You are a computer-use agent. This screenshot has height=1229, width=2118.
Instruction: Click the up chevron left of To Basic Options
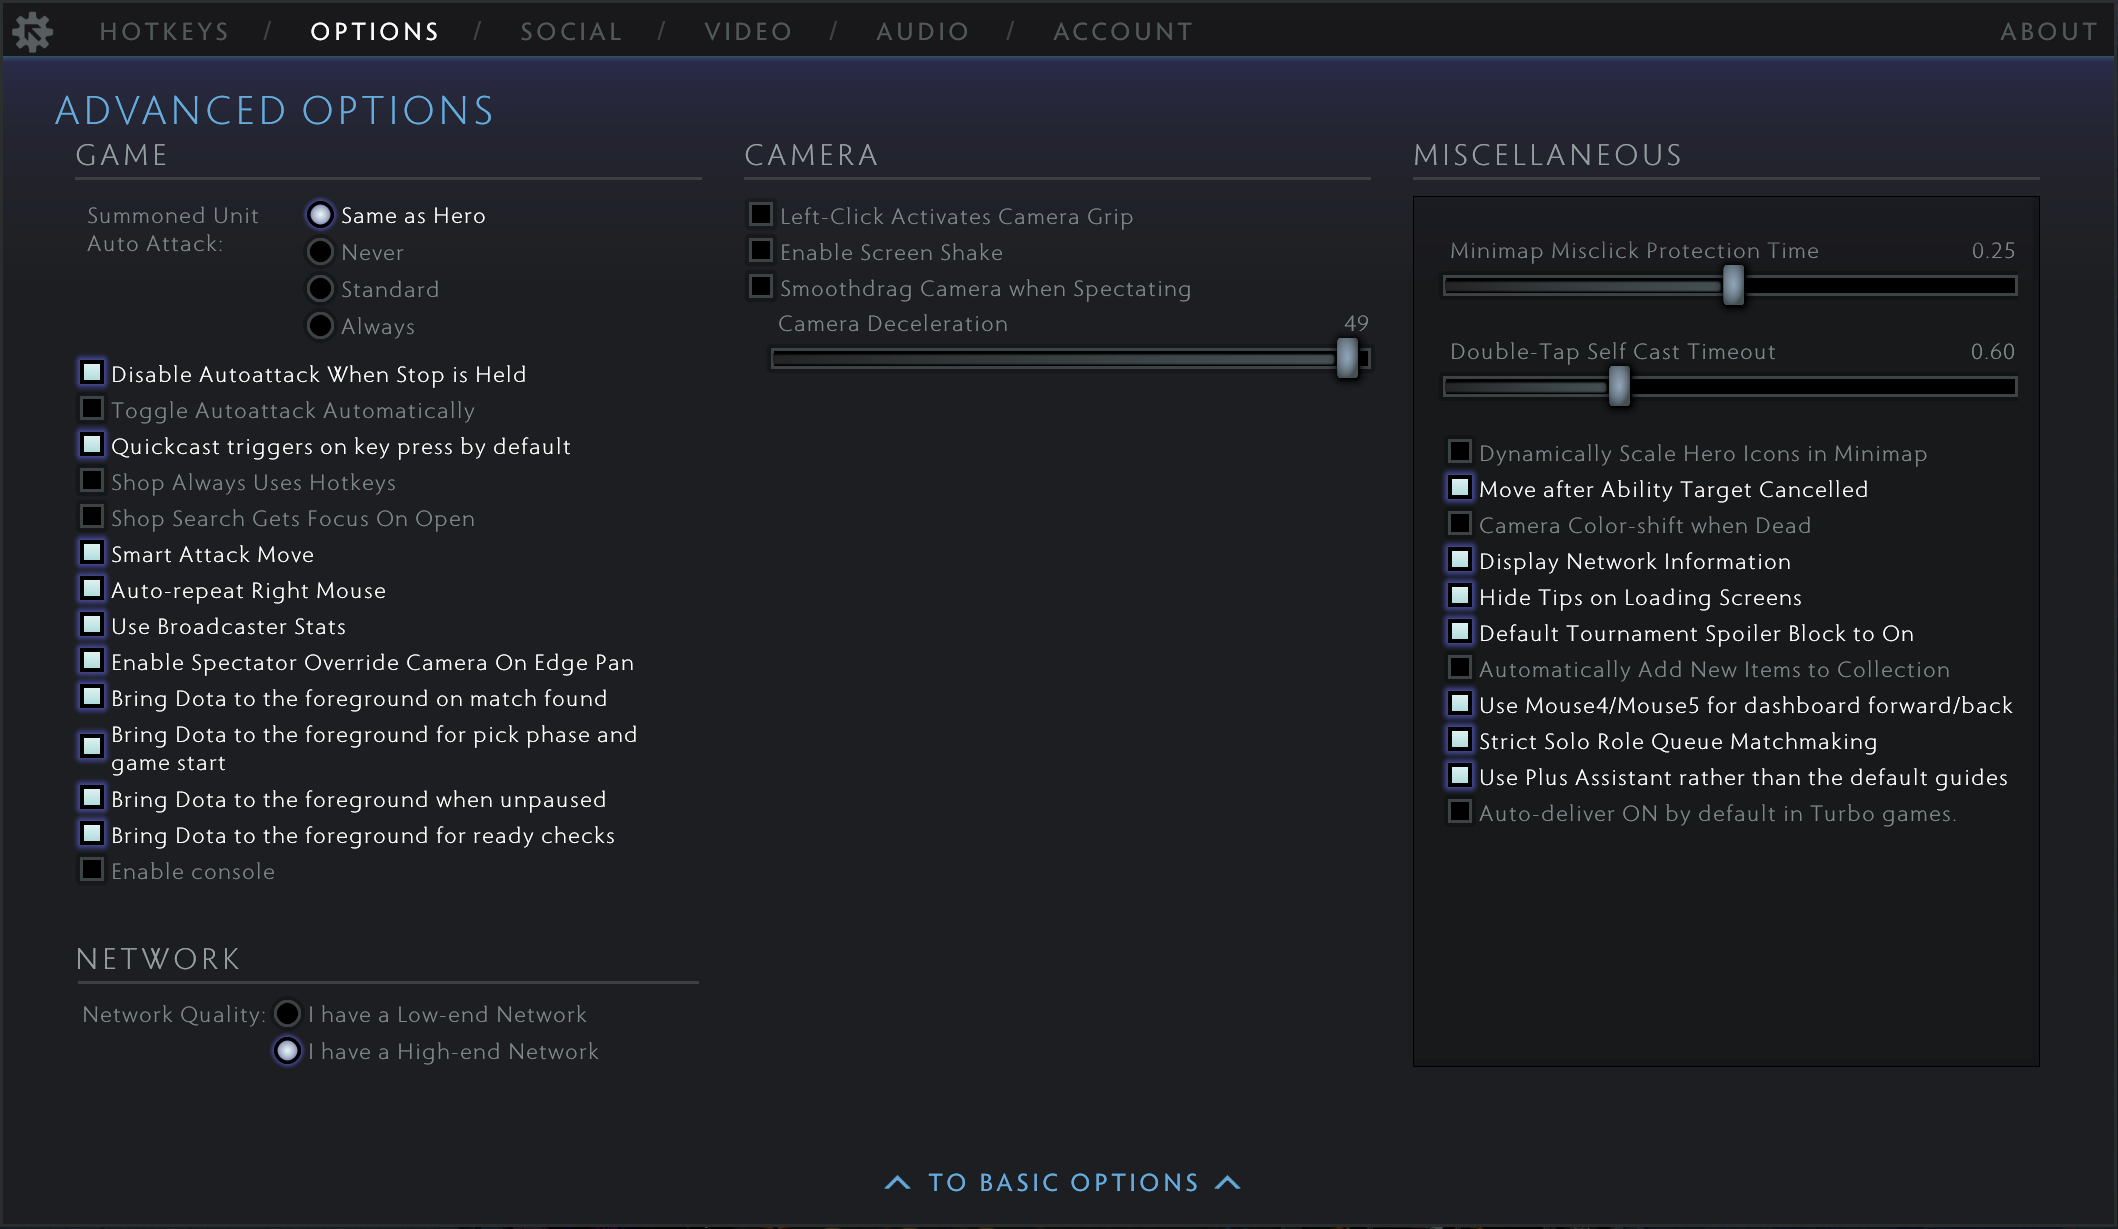pyautogui.click(x=897, y=1183)
